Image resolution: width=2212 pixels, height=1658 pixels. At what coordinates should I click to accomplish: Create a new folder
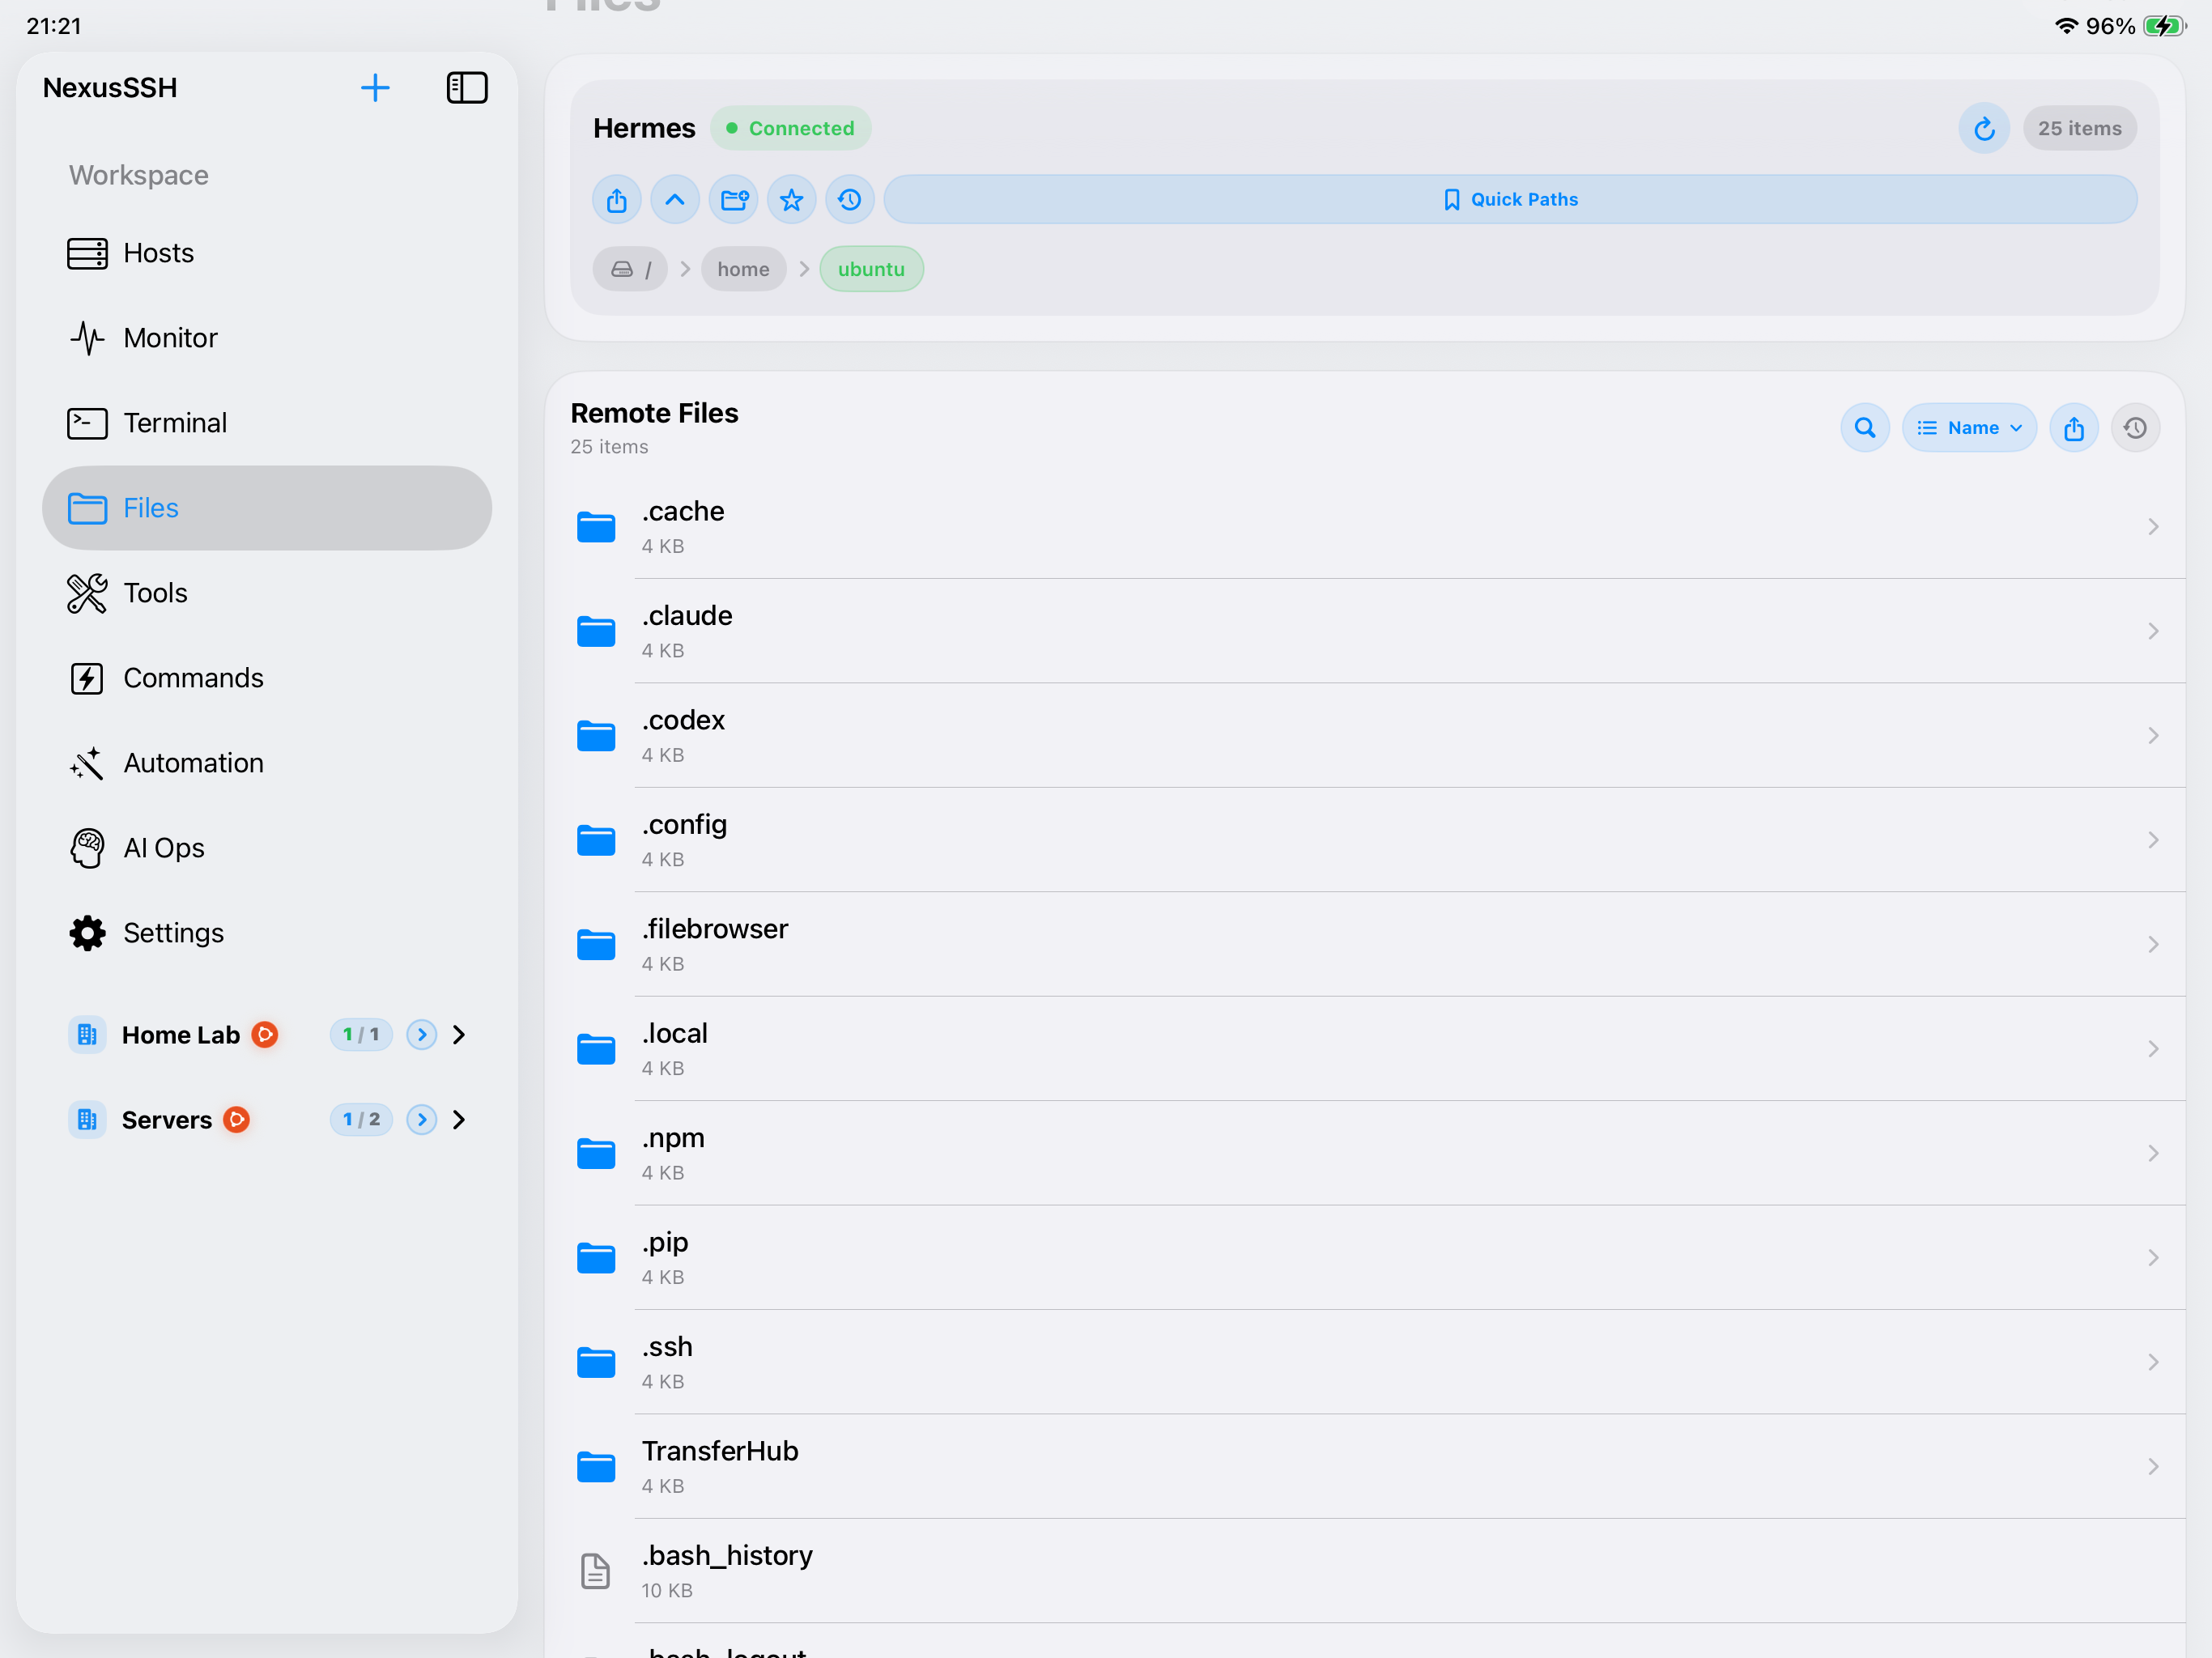734,200
